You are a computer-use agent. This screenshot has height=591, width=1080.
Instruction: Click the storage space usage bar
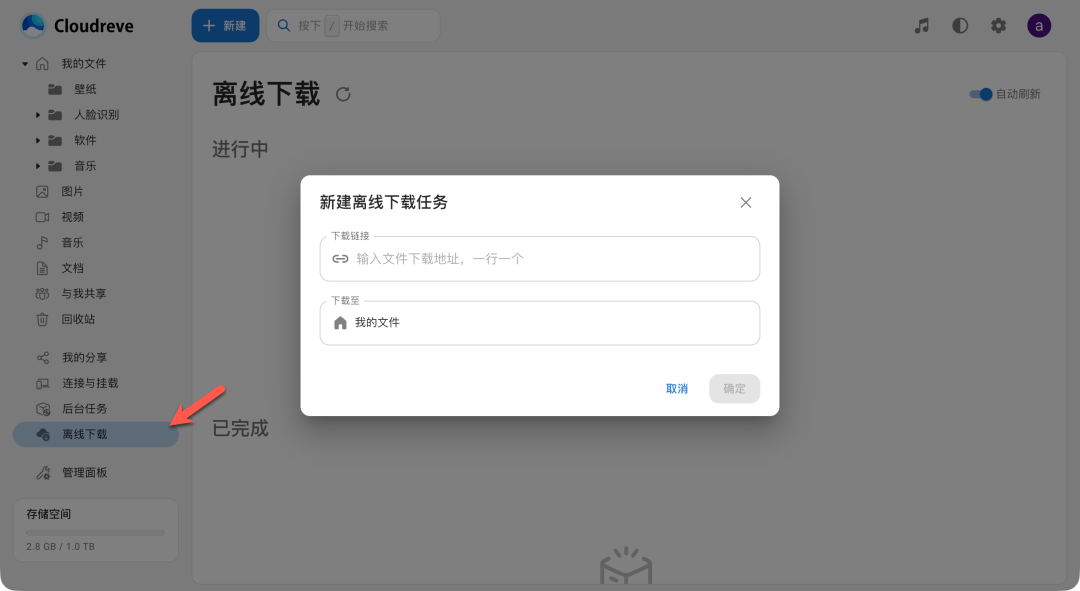95,532
